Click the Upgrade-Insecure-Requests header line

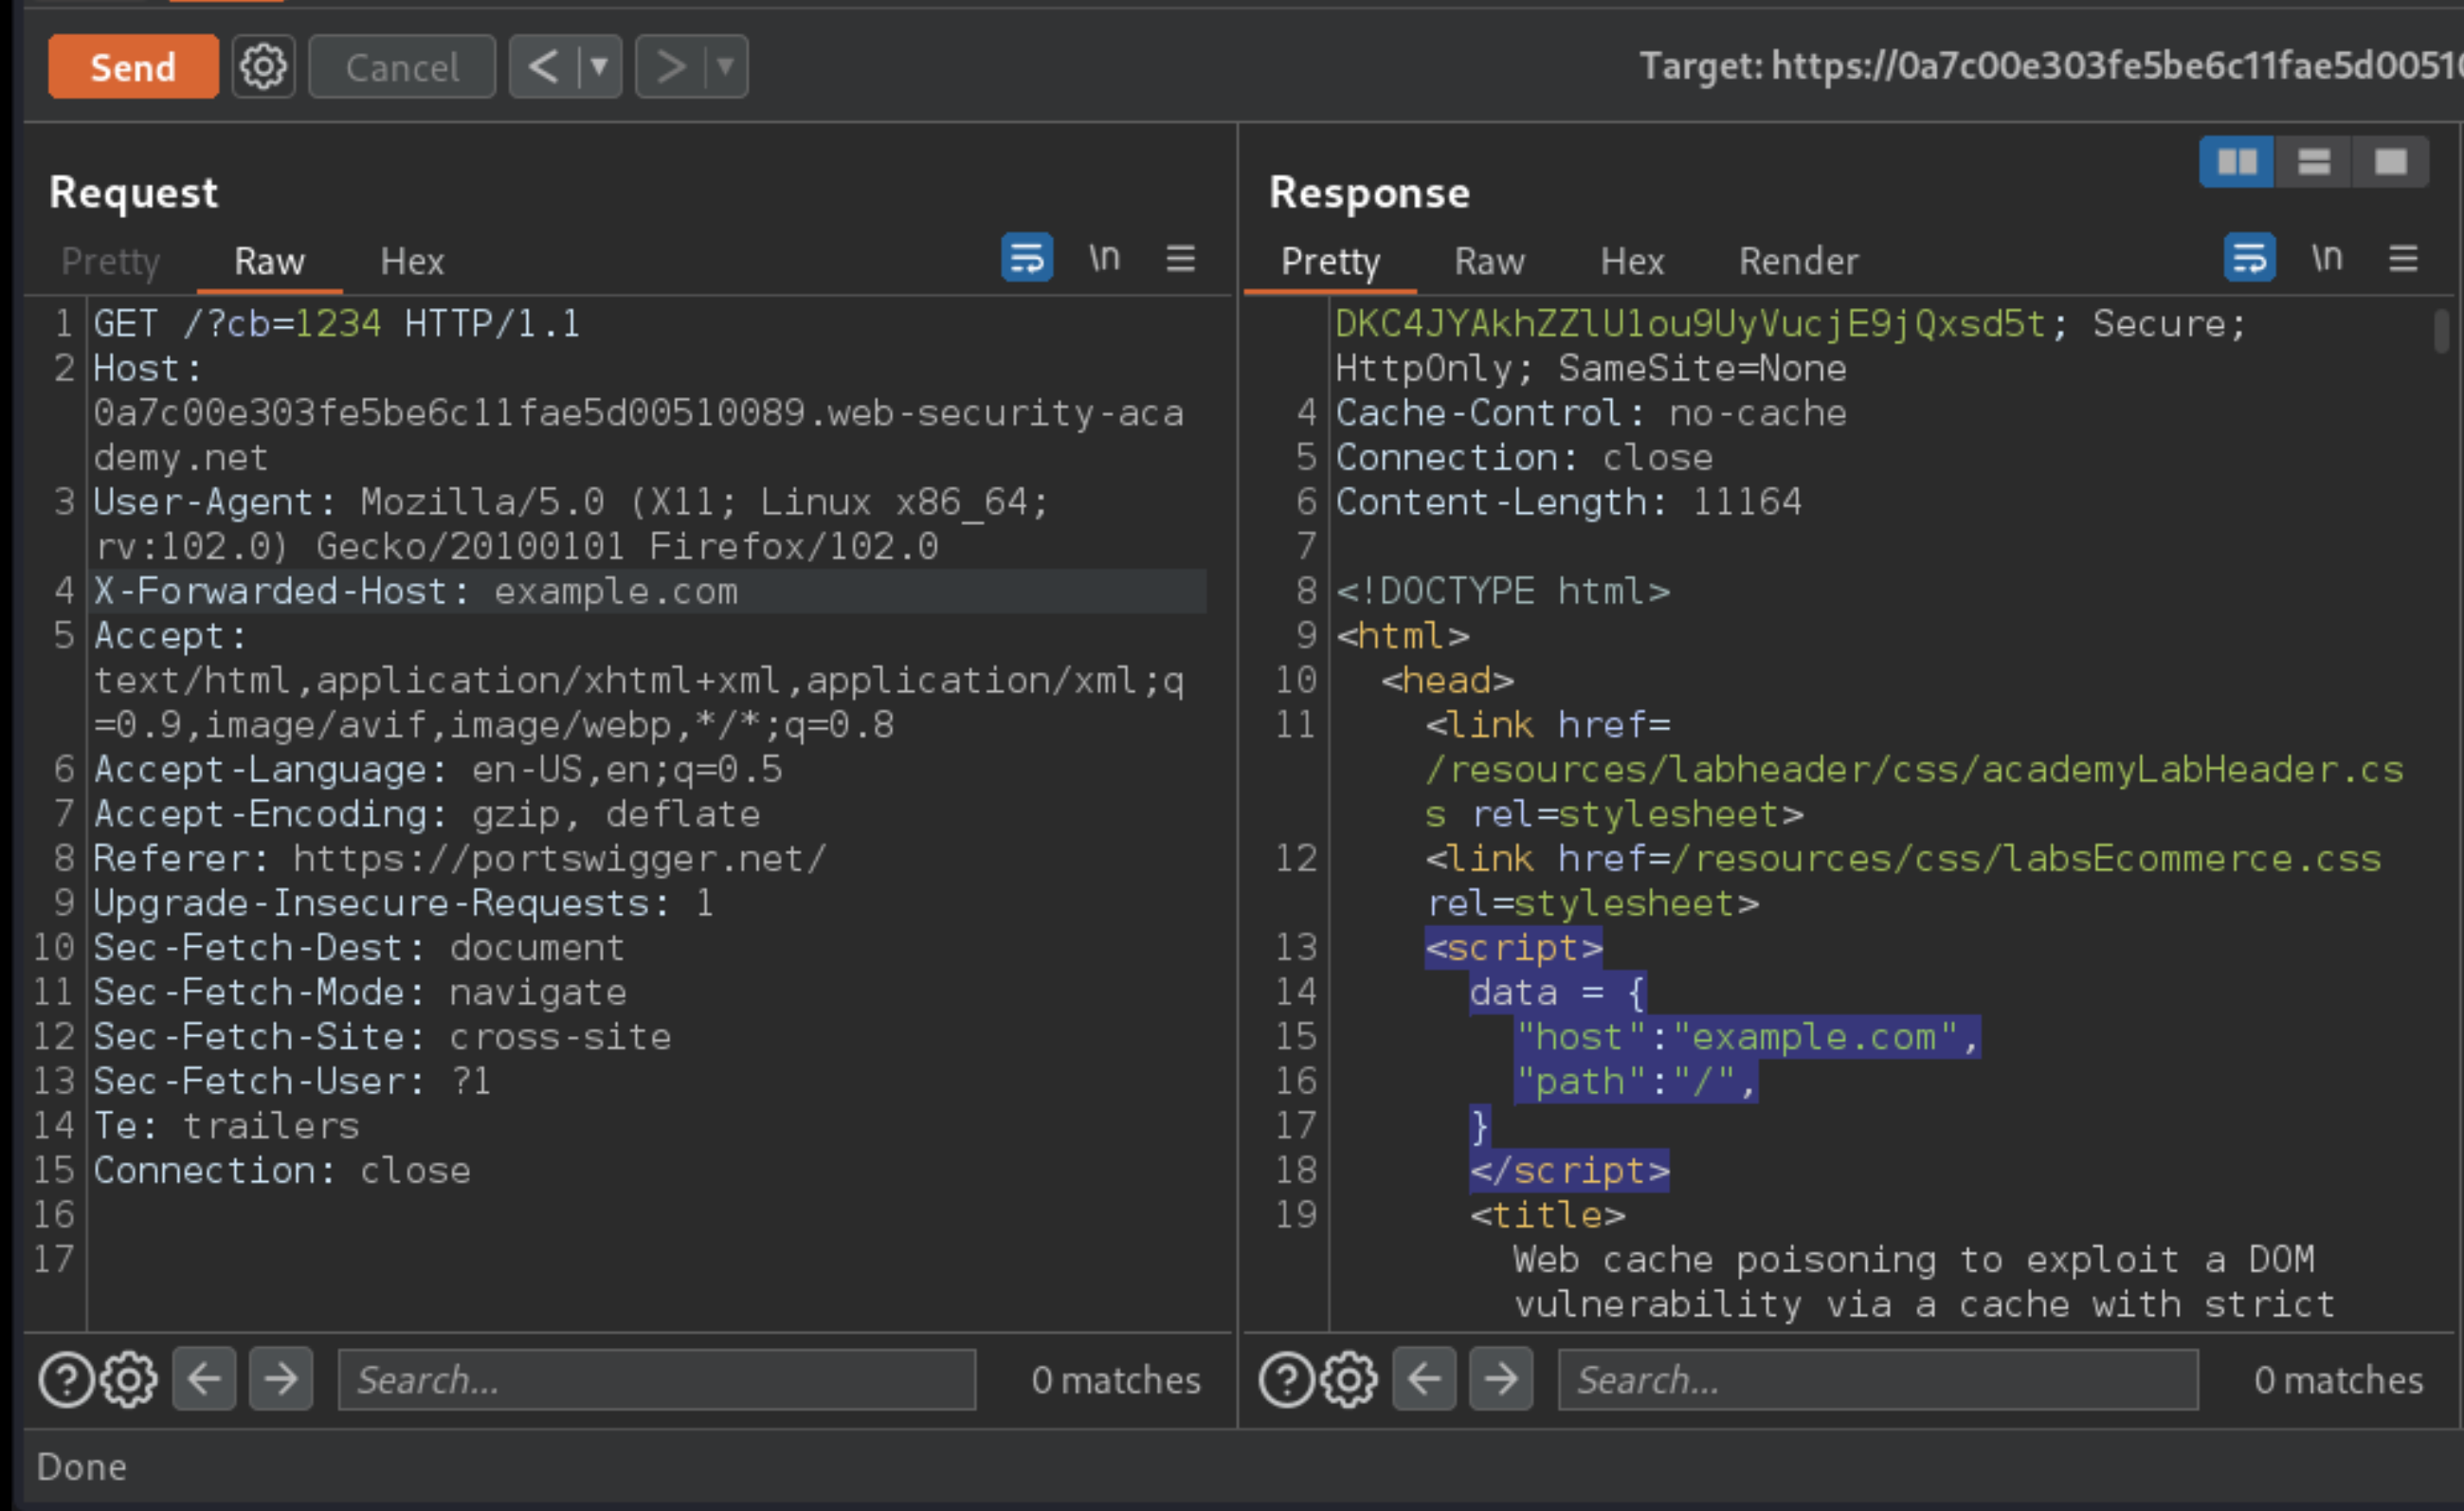[403, 903]
